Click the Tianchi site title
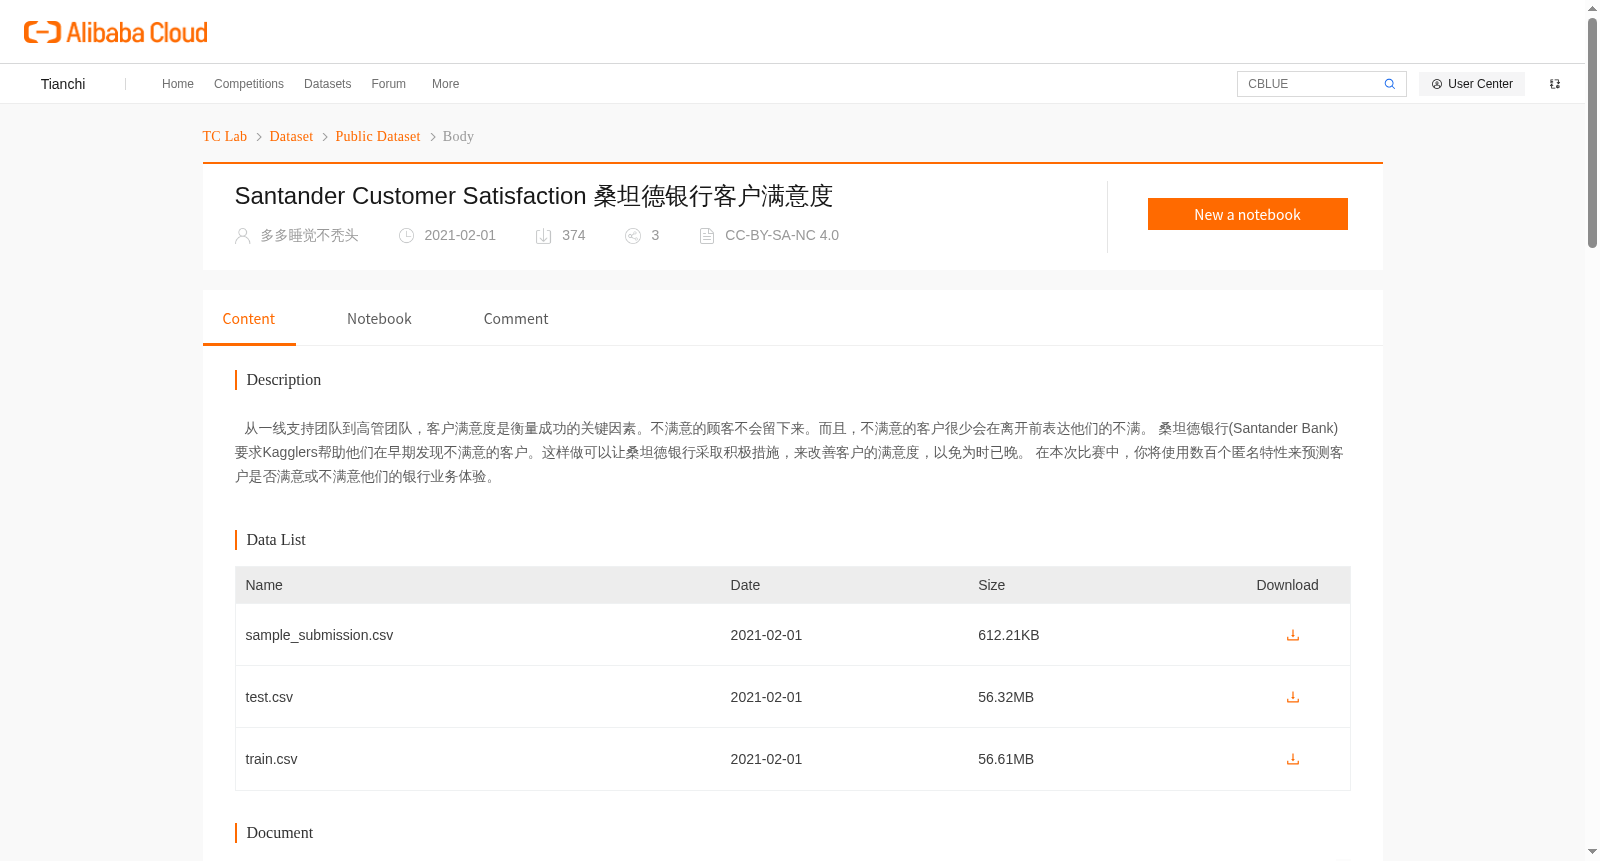This screenshot has width=1600, height=861. coord(63,84)
